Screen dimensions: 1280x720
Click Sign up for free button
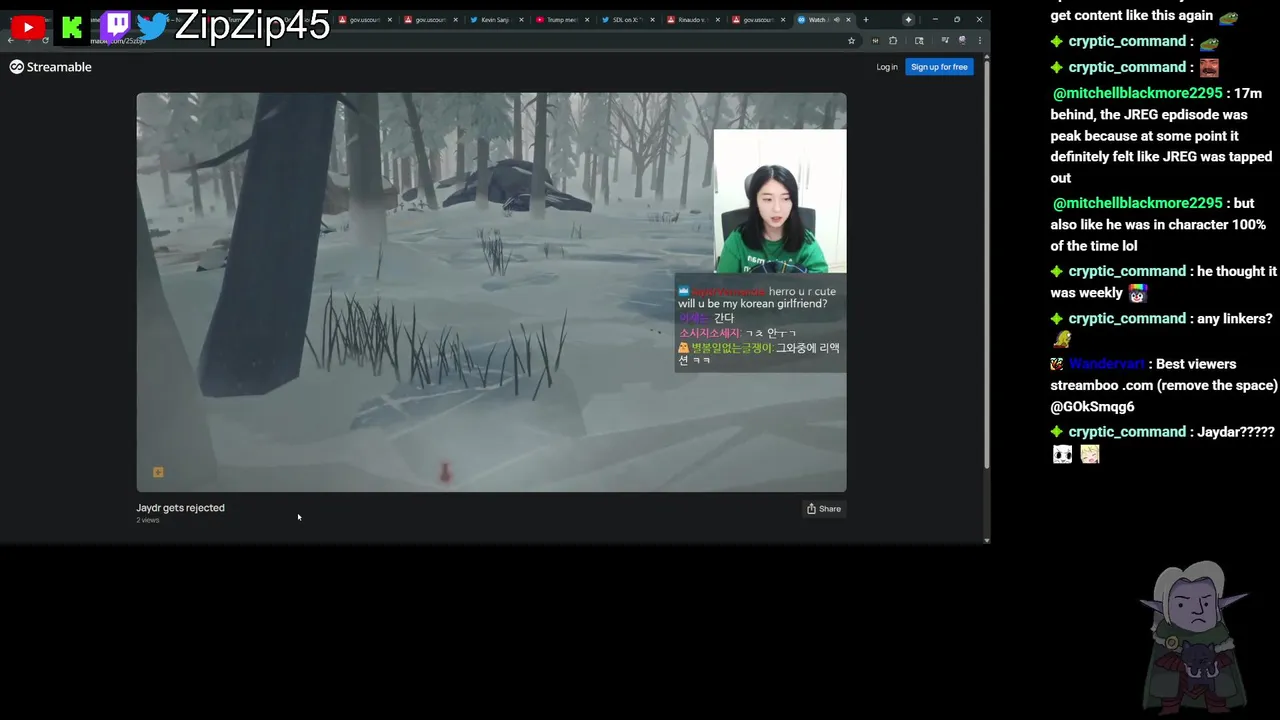(939, 67)
